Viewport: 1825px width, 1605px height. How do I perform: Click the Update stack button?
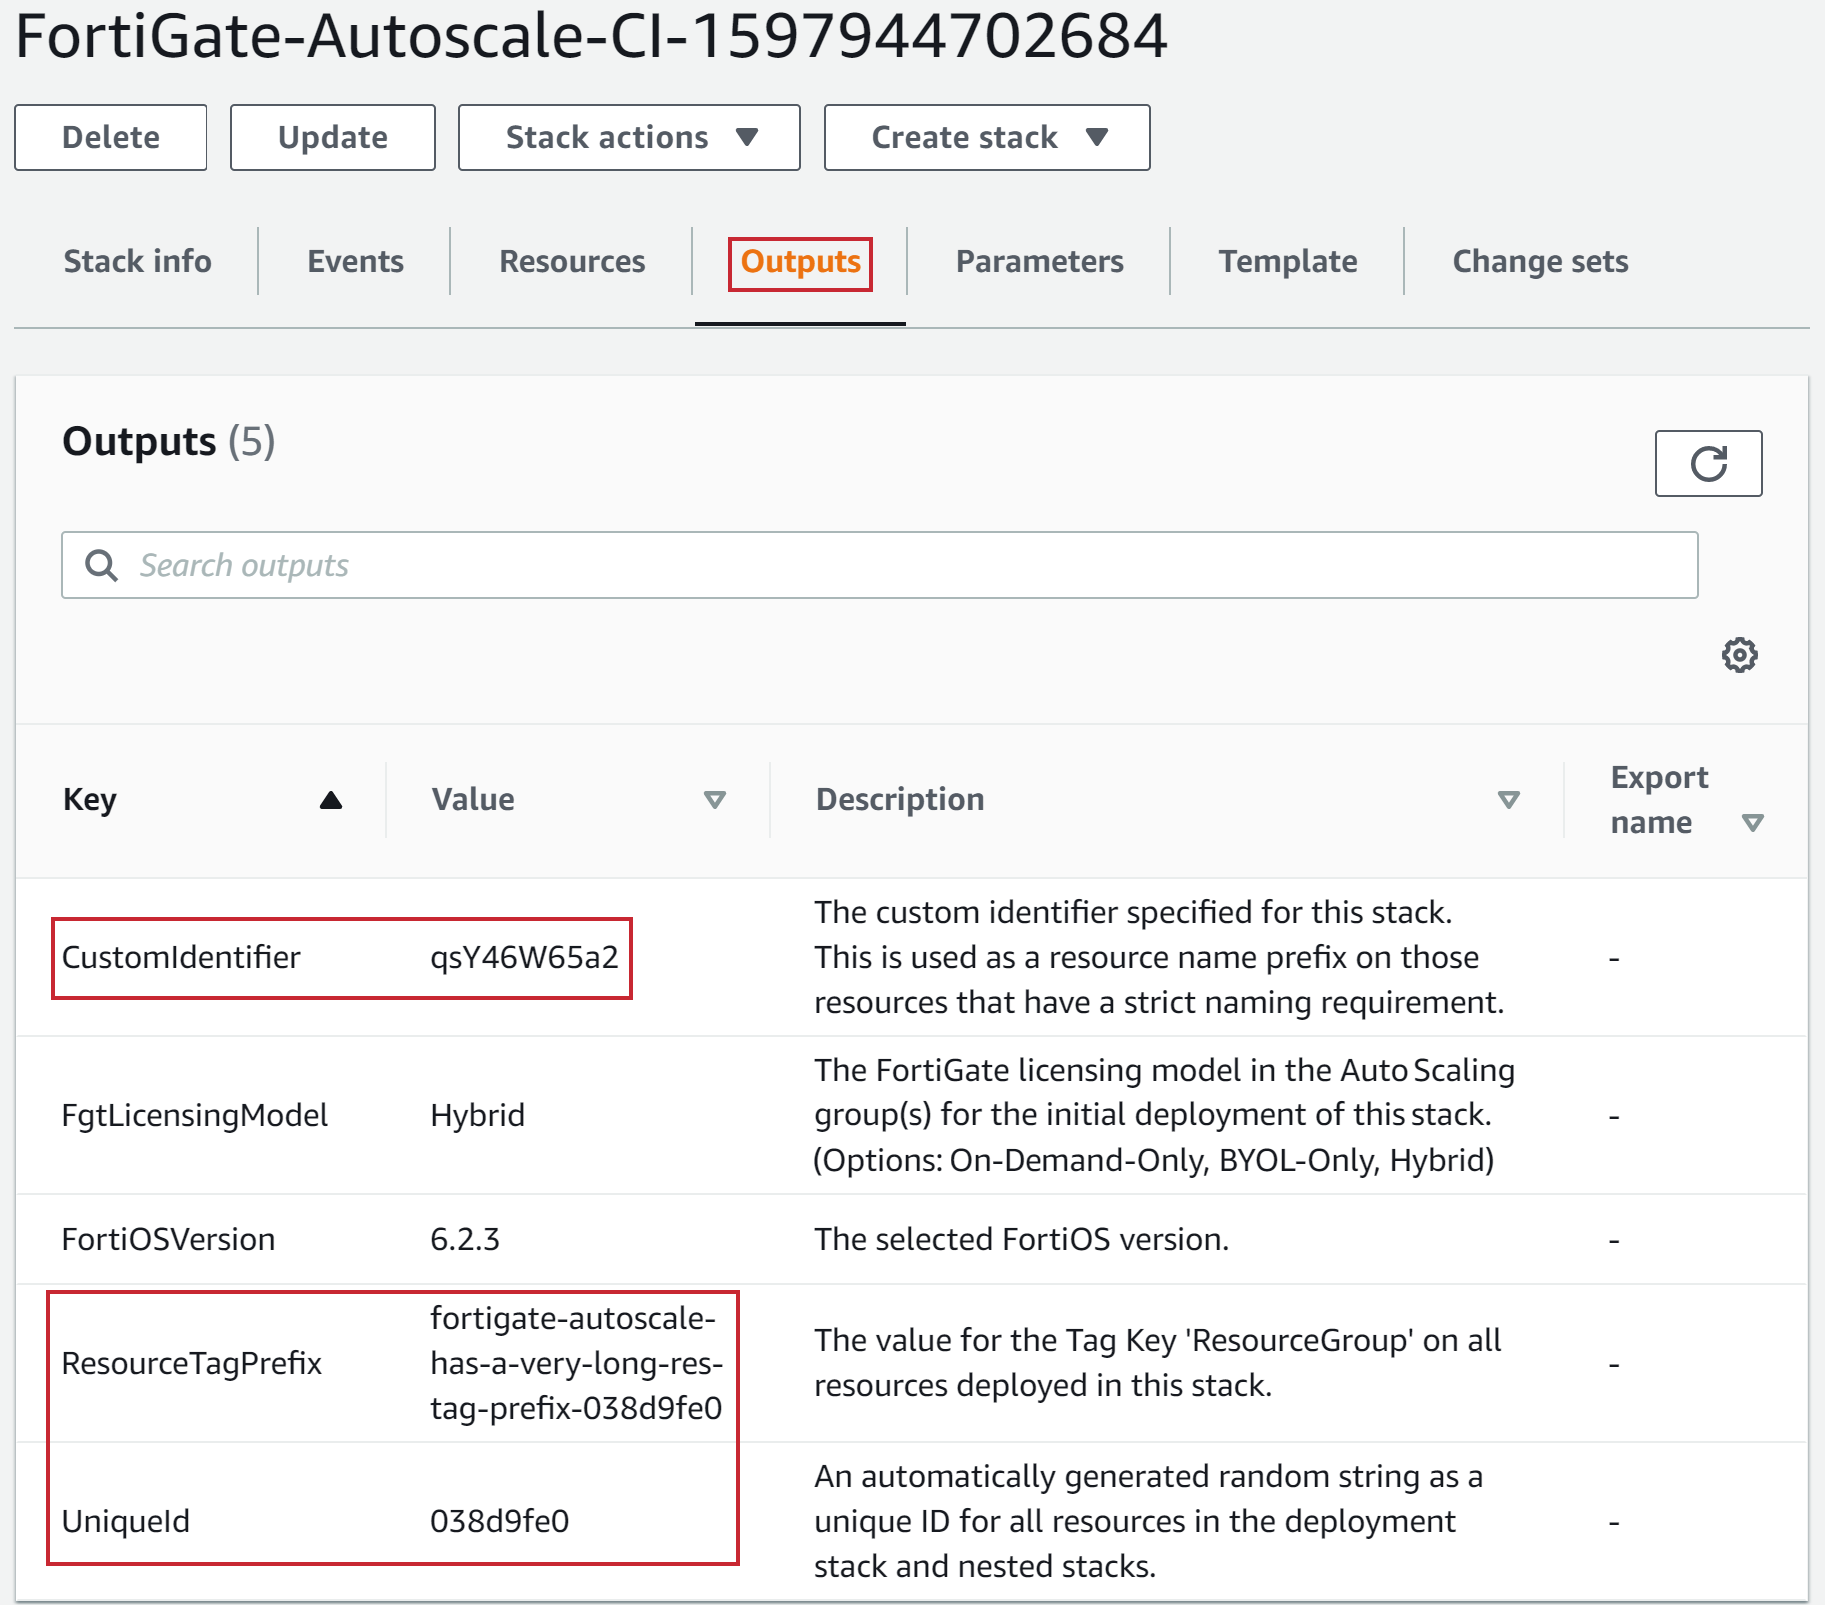(332, 137)
